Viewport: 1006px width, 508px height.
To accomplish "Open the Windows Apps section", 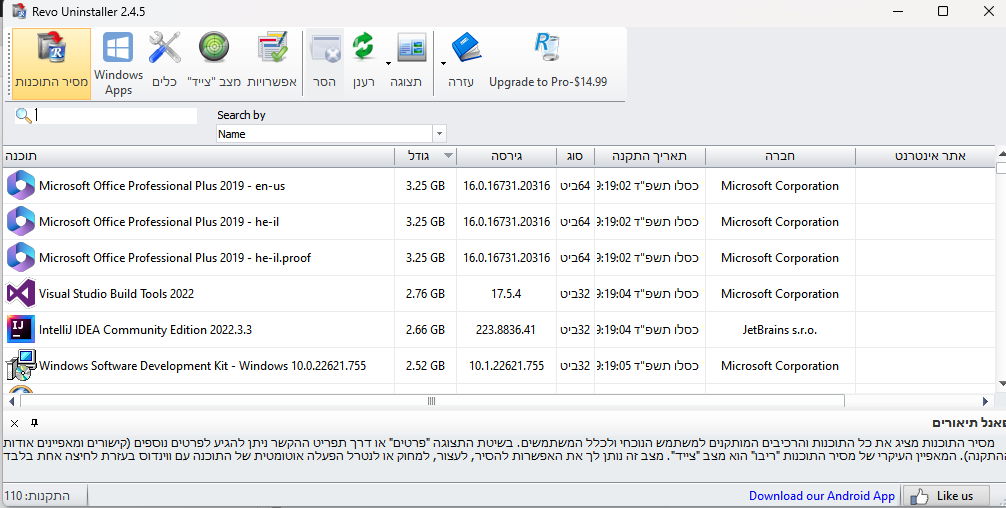I will [119, 63].
